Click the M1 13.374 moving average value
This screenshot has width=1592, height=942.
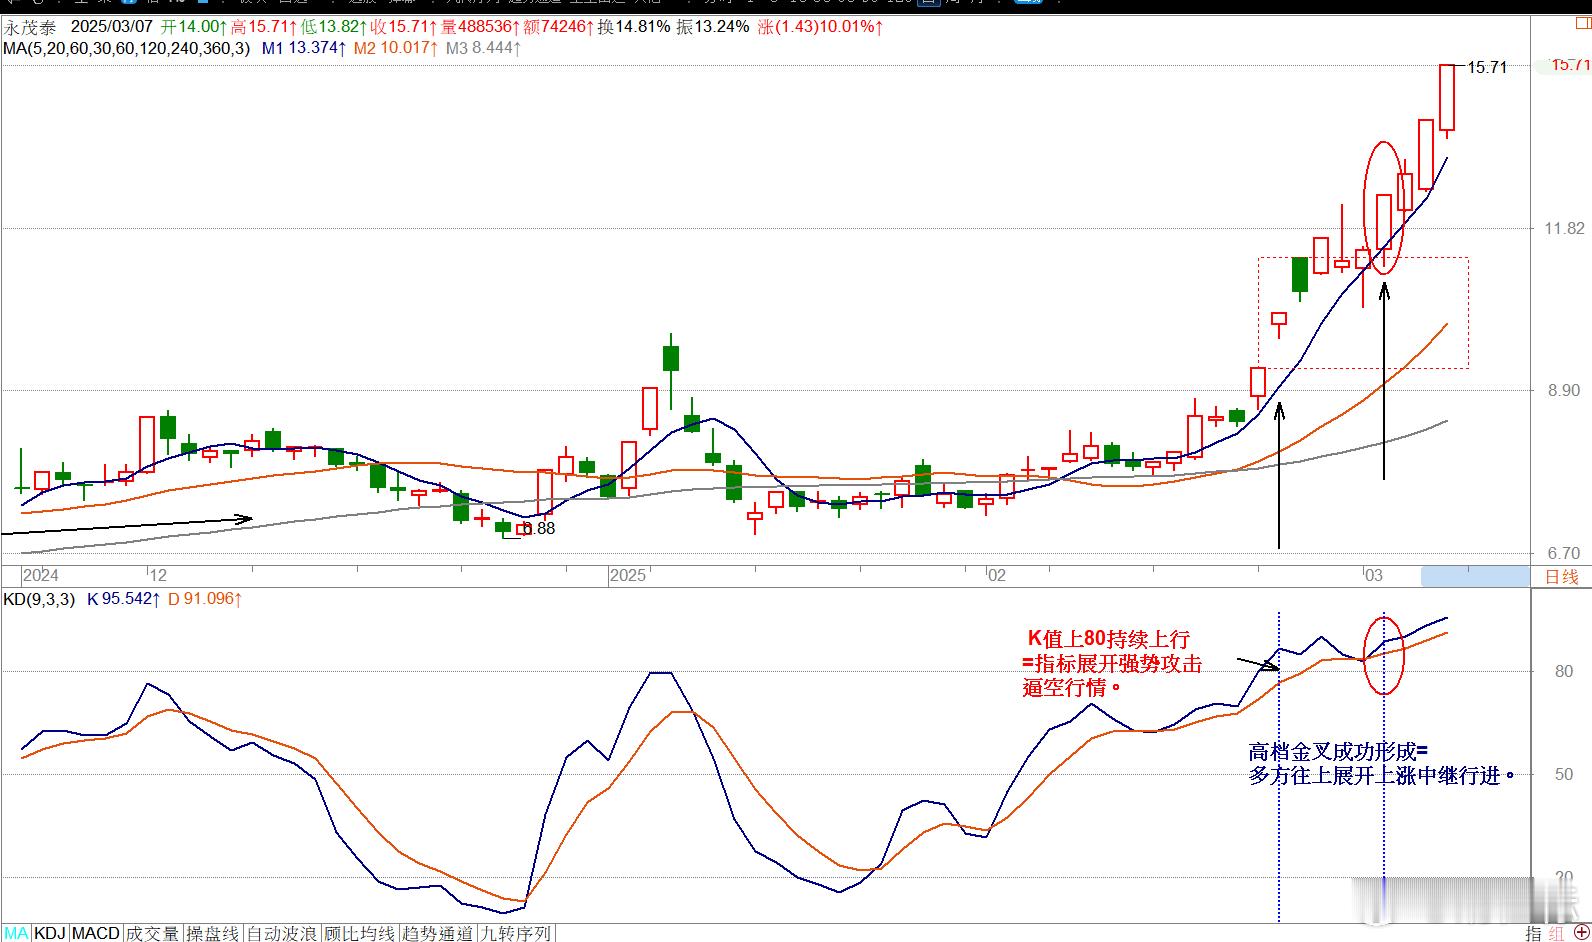click(304, 47)
